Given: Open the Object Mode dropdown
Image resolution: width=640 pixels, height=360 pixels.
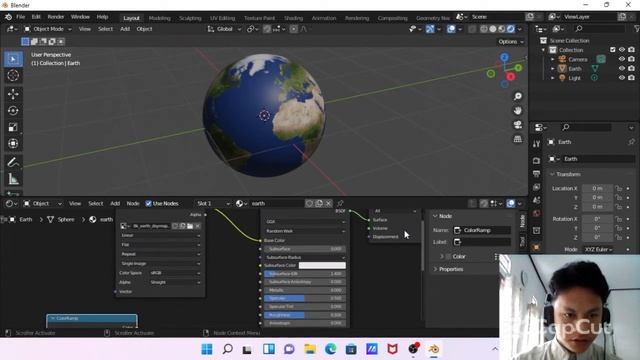Looking at the screenshot, I should click(x=48, y=29).
